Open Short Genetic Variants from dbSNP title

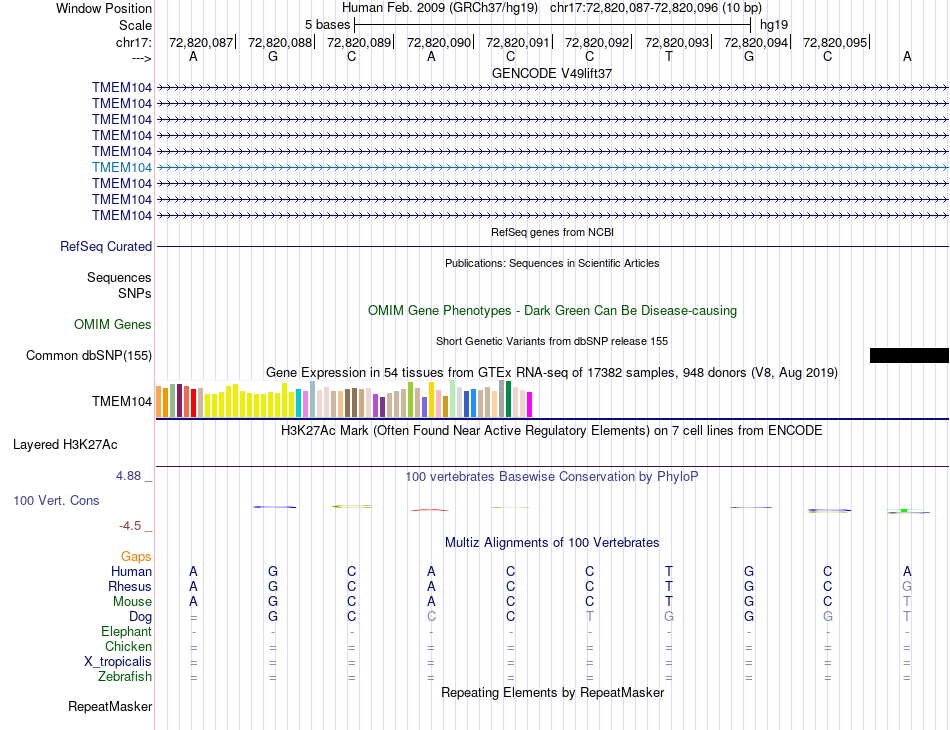[552, 341]
